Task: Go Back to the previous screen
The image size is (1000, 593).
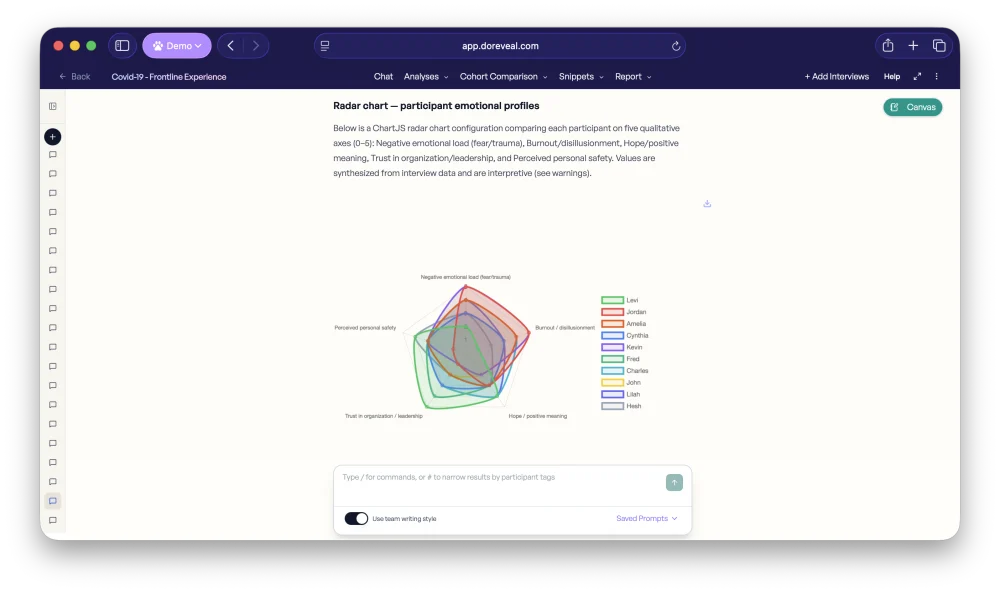Action: pyautogui.click(x=75, y=77)
